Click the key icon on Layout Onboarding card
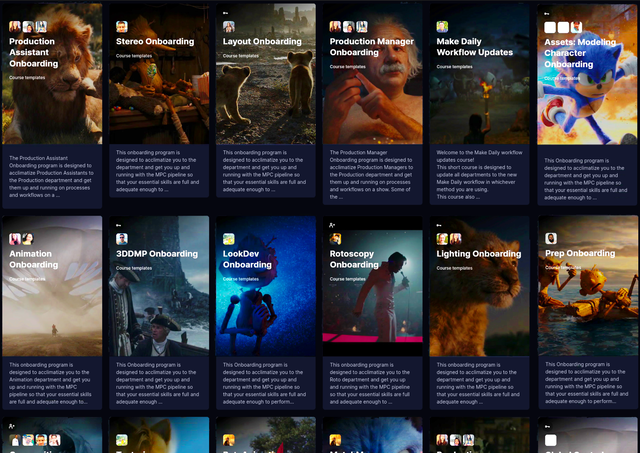Viewport: 640px width, 453px height. [x=225, y=13]
